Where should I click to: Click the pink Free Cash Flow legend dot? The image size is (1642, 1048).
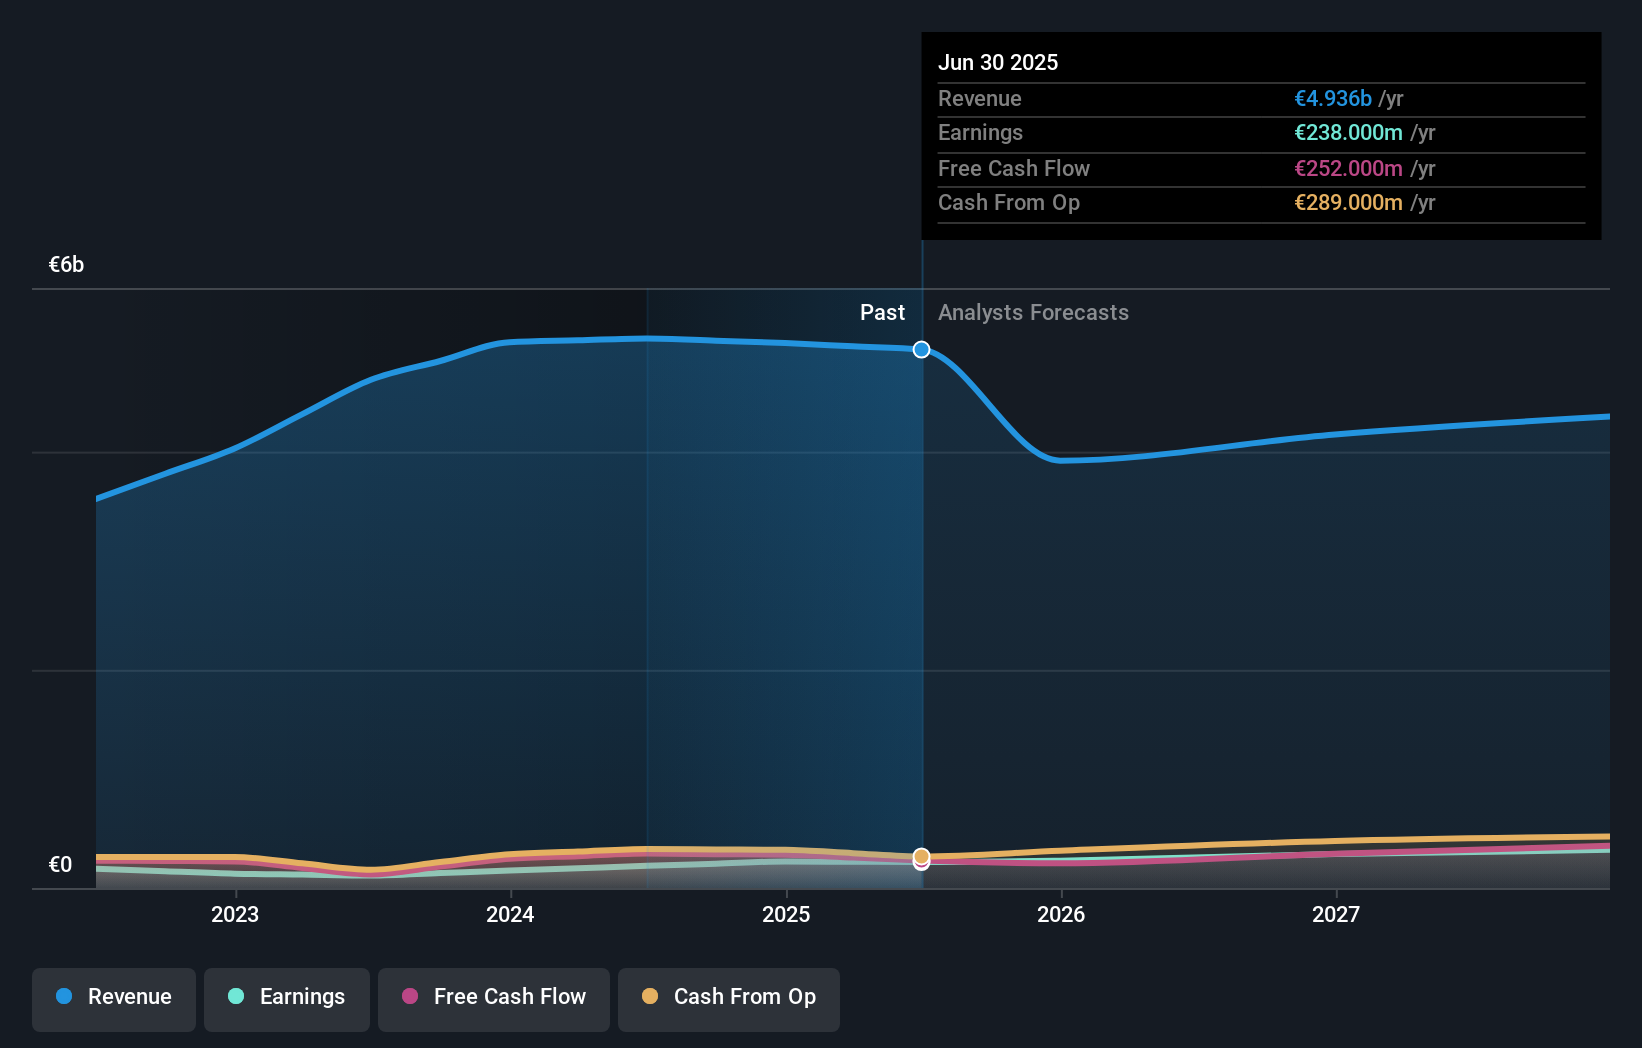pos(412,997)
